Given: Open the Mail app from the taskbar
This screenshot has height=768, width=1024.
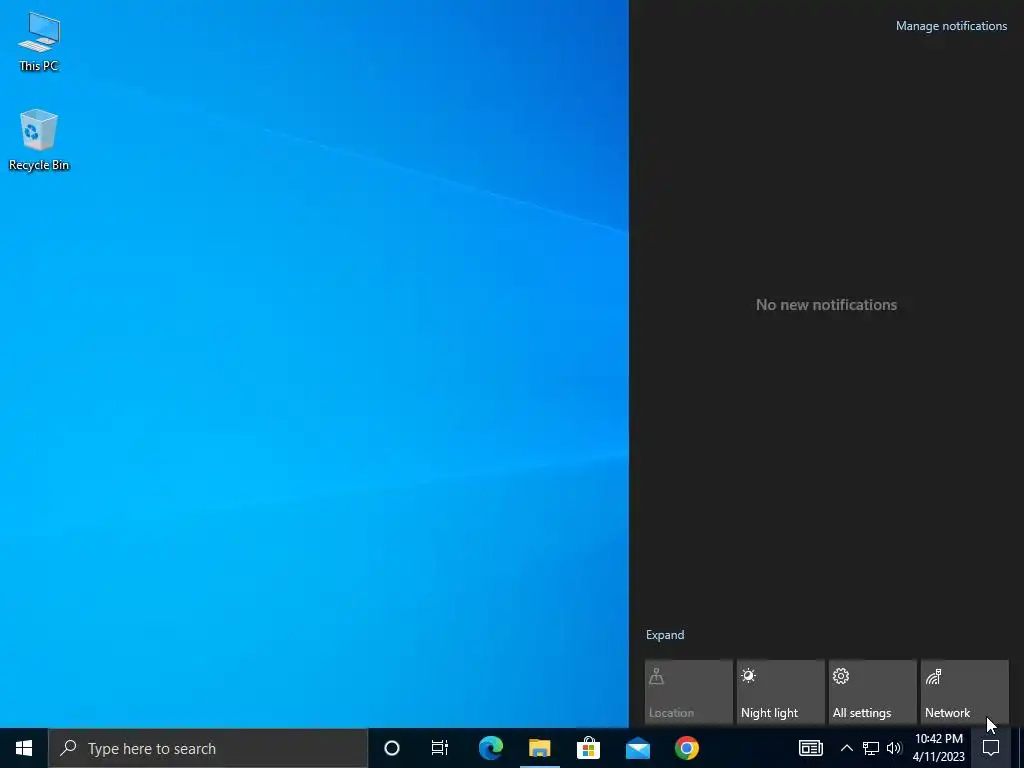Looking at the screenshot, I should coord(637,748).
